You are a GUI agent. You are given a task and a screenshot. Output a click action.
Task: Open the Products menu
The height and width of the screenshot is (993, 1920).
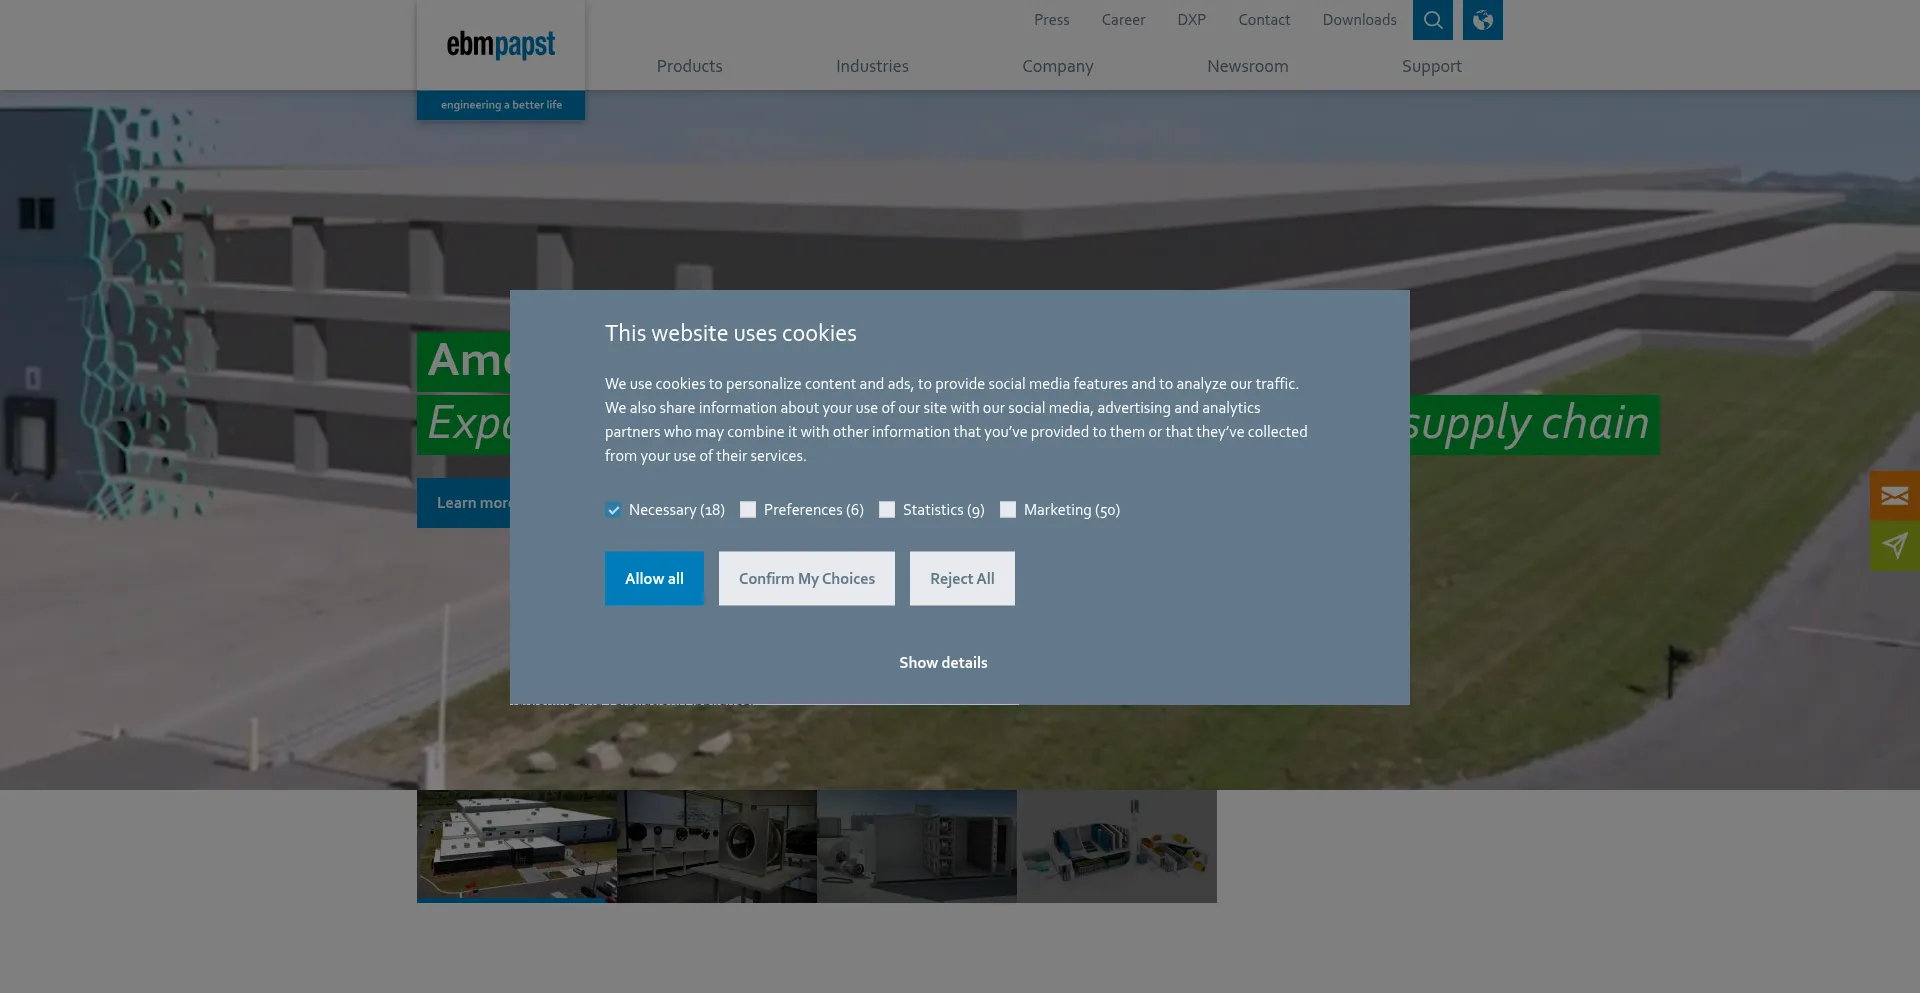(x=690, y=66)
